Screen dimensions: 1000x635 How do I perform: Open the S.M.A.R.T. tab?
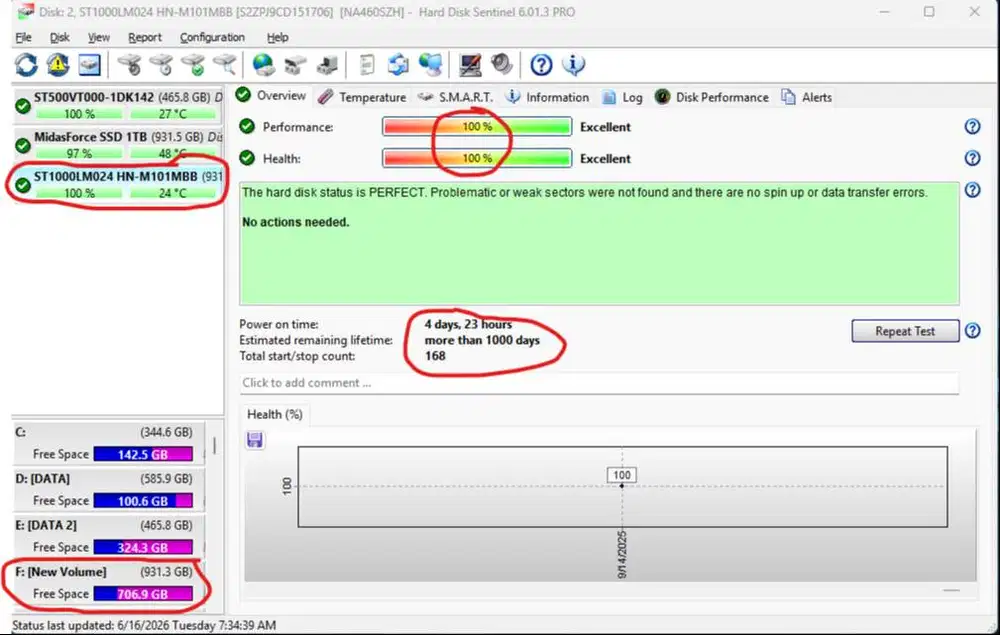click(x=455, y=98)
